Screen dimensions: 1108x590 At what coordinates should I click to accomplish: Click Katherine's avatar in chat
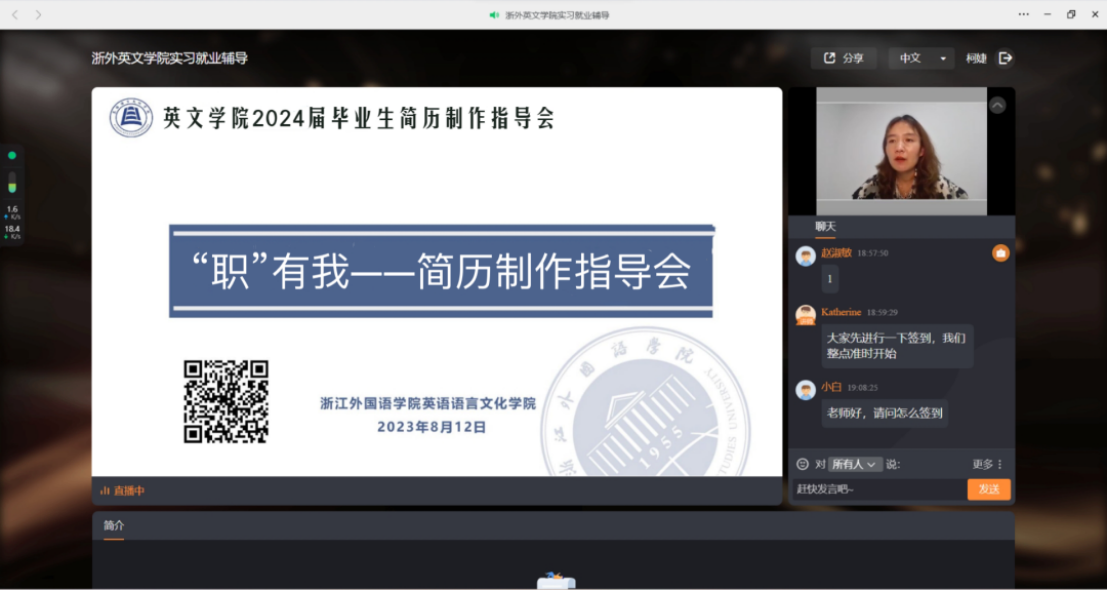pos(805,315)
